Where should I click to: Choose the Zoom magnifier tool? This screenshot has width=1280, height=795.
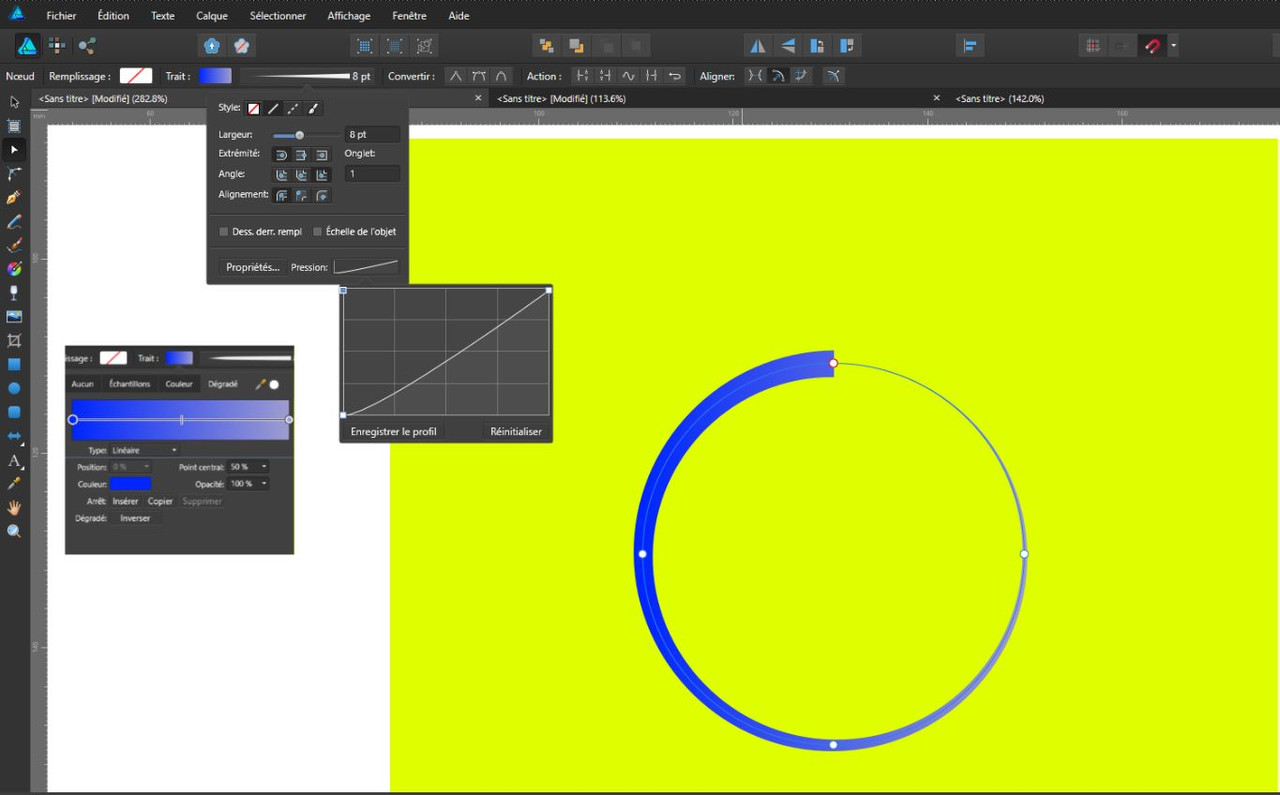(x=14, y=531)
